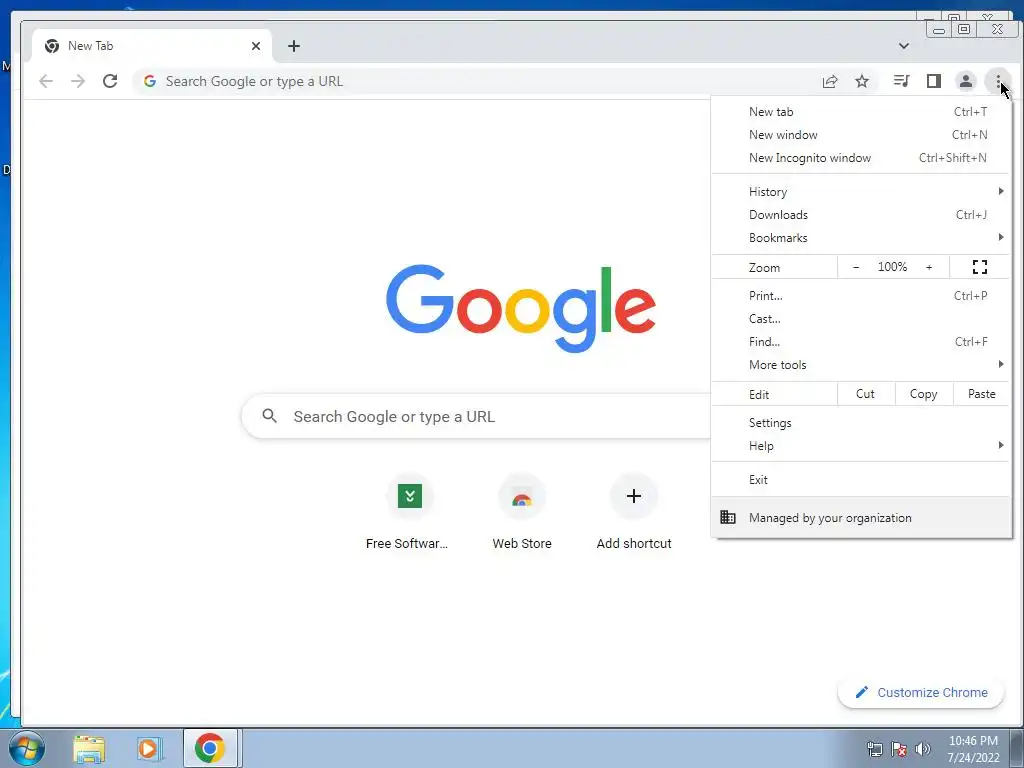Open the Windows Start button
The image size is (1024, 768).
coord(27,748)
